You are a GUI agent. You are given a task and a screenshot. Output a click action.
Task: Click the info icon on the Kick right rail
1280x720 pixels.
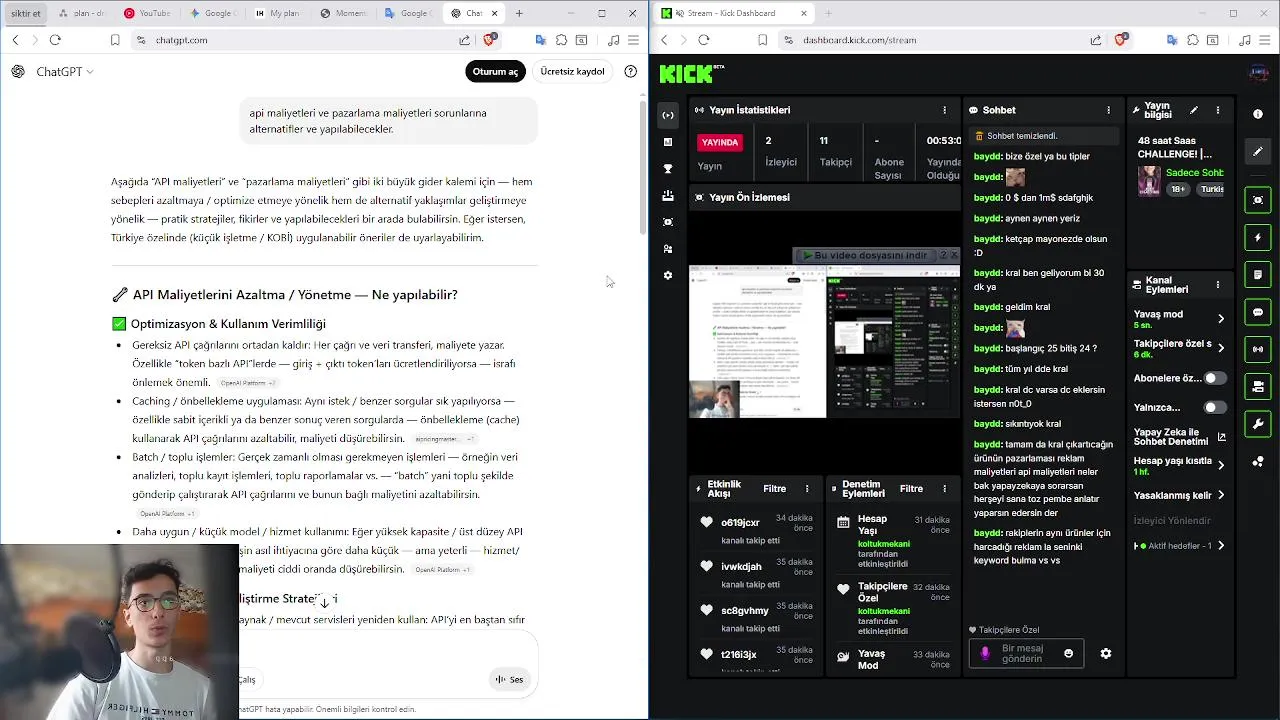tap(1258, 114)
